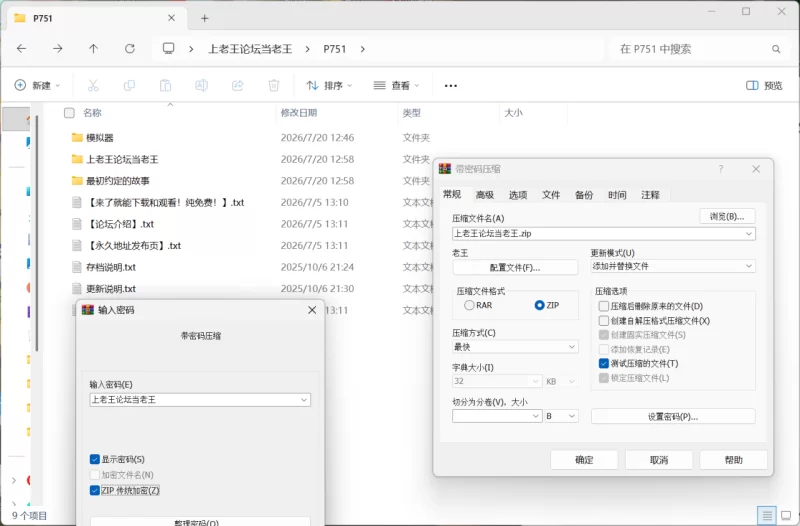Image resolution: width=800 pixels, height=526 pixels.
Task: Switch to the 时间 tab
Action: pos(617,194)
